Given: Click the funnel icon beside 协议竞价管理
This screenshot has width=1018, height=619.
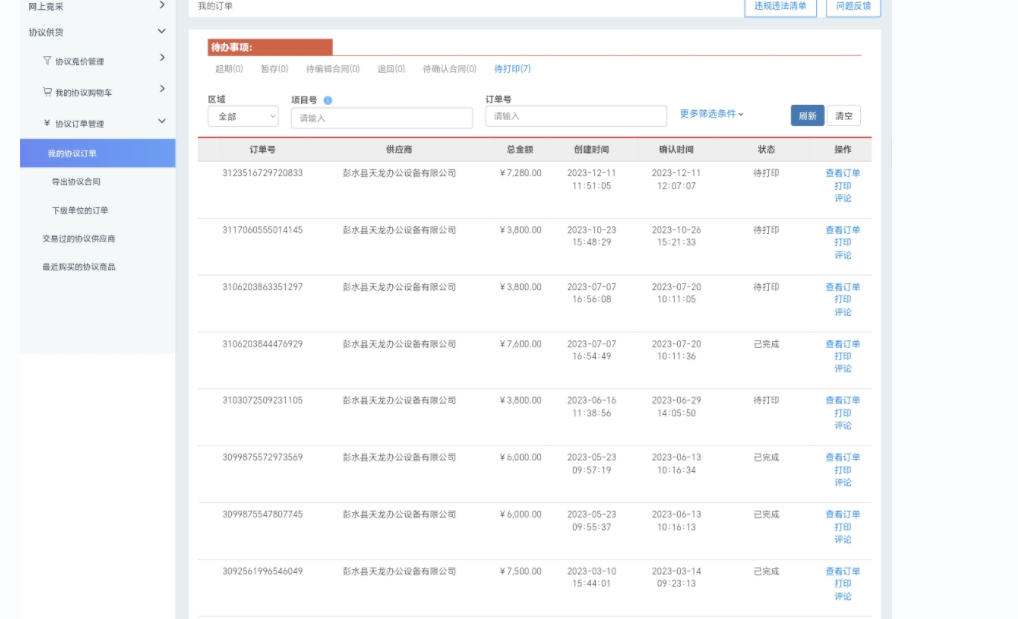Looking at the screenshot, I should click(x=47, y=61).
